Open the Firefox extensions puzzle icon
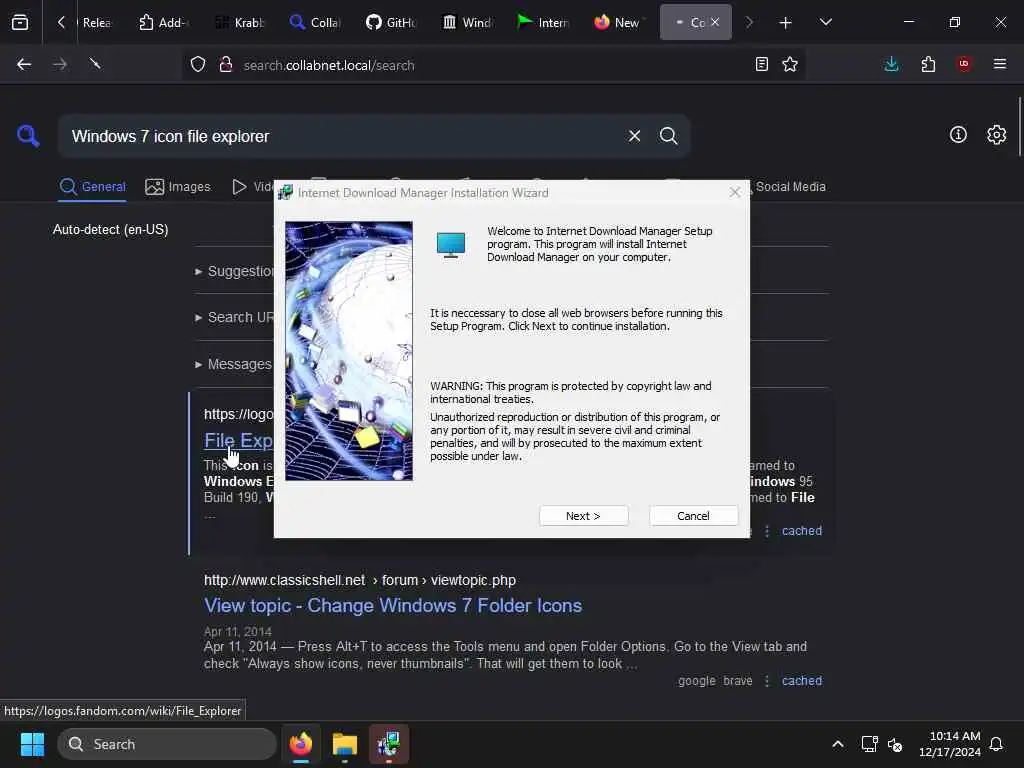Image resolution: width=1024 pixels, height=768 pixels. (x=928, y=64)
